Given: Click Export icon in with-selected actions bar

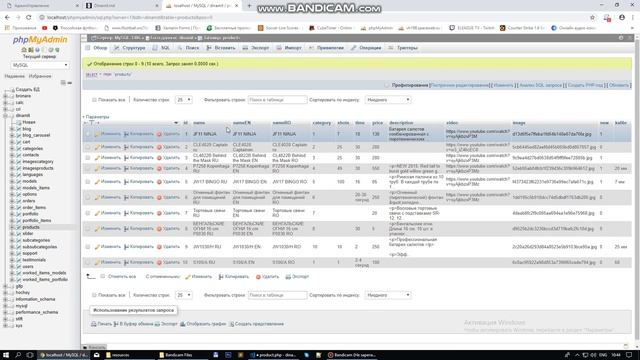Looking at the screenshot, I should 288,277.
